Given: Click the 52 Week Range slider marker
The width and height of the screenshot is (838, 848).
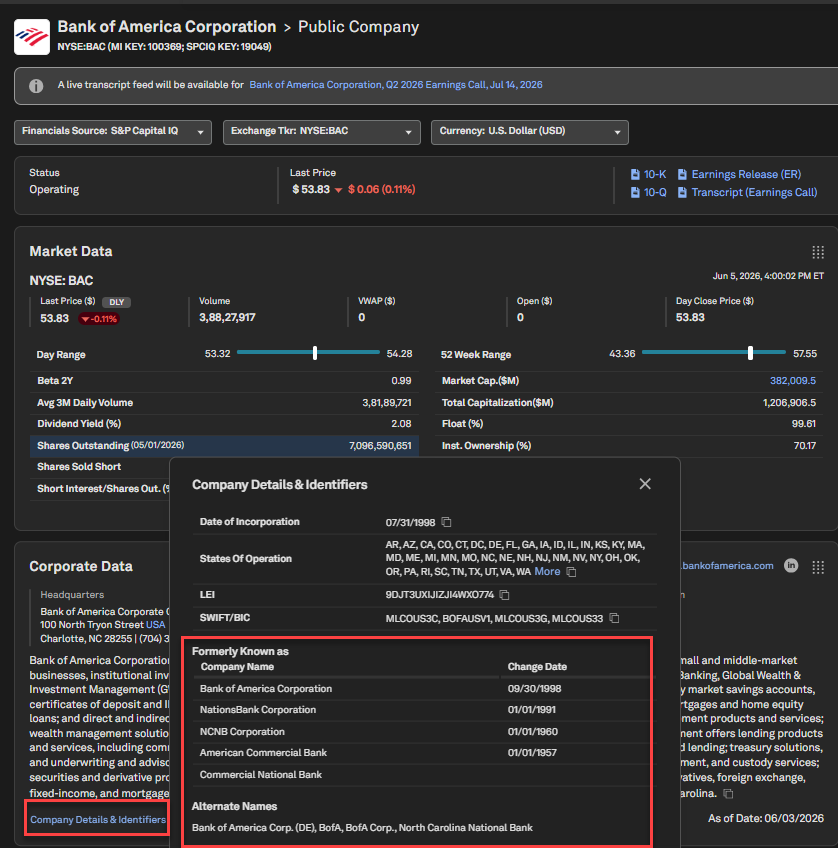Looking at the screenshot, I should point(750,353).
